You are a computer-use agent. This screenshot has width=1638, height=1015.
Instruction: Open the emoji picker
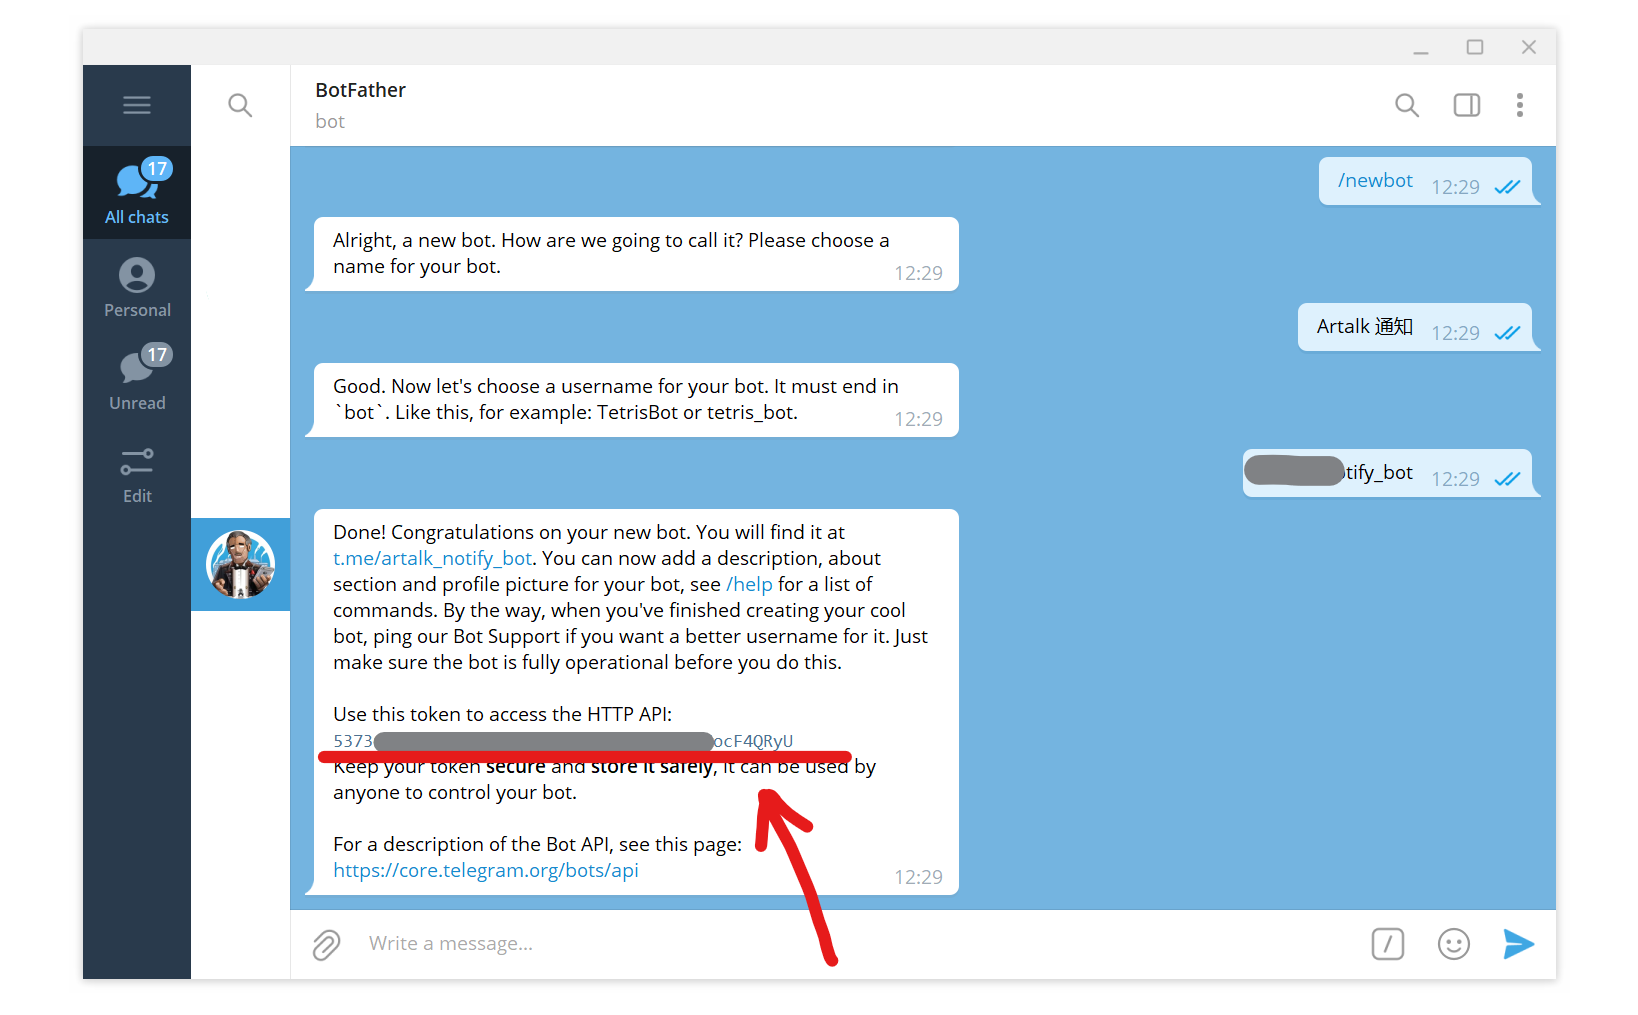tap(1453, 944)
